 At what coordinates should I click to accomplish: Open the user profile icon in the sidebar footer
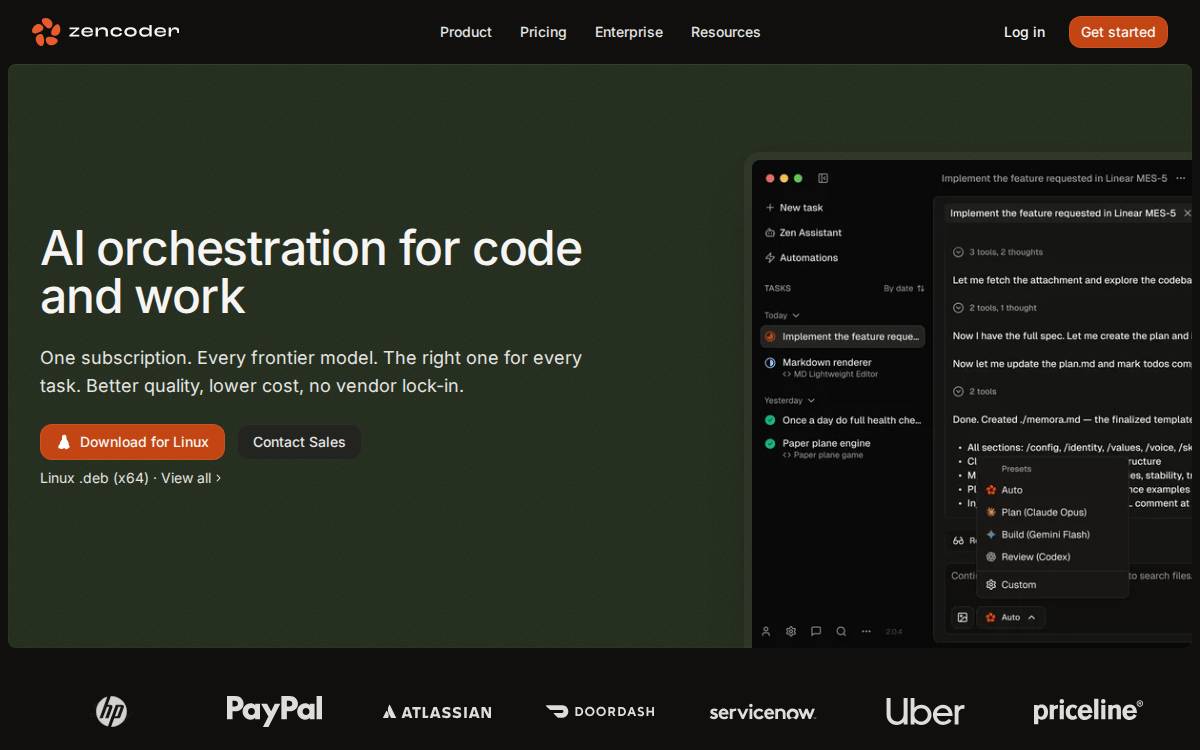(x=766, y=631)
